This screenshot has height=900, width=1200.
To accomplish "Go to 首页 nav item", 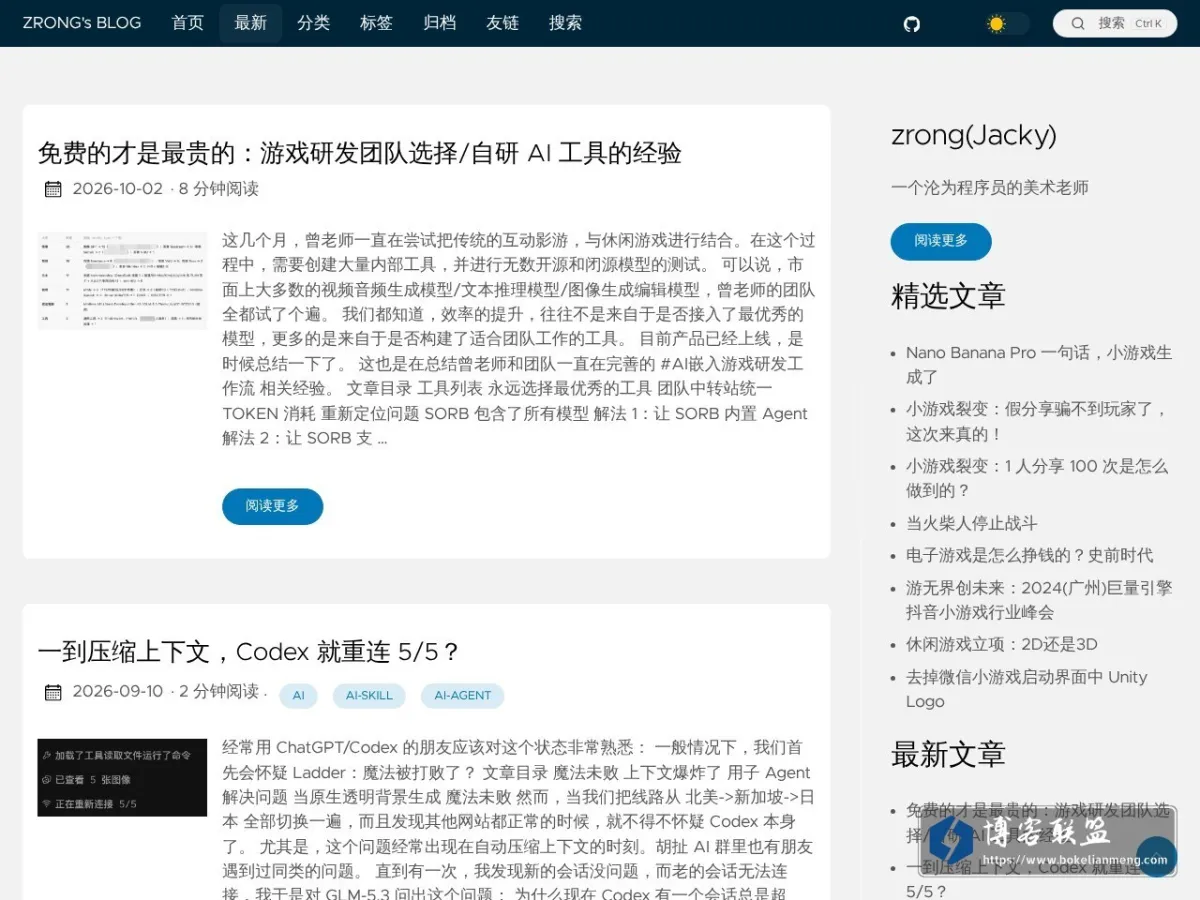I will (188, 23).
